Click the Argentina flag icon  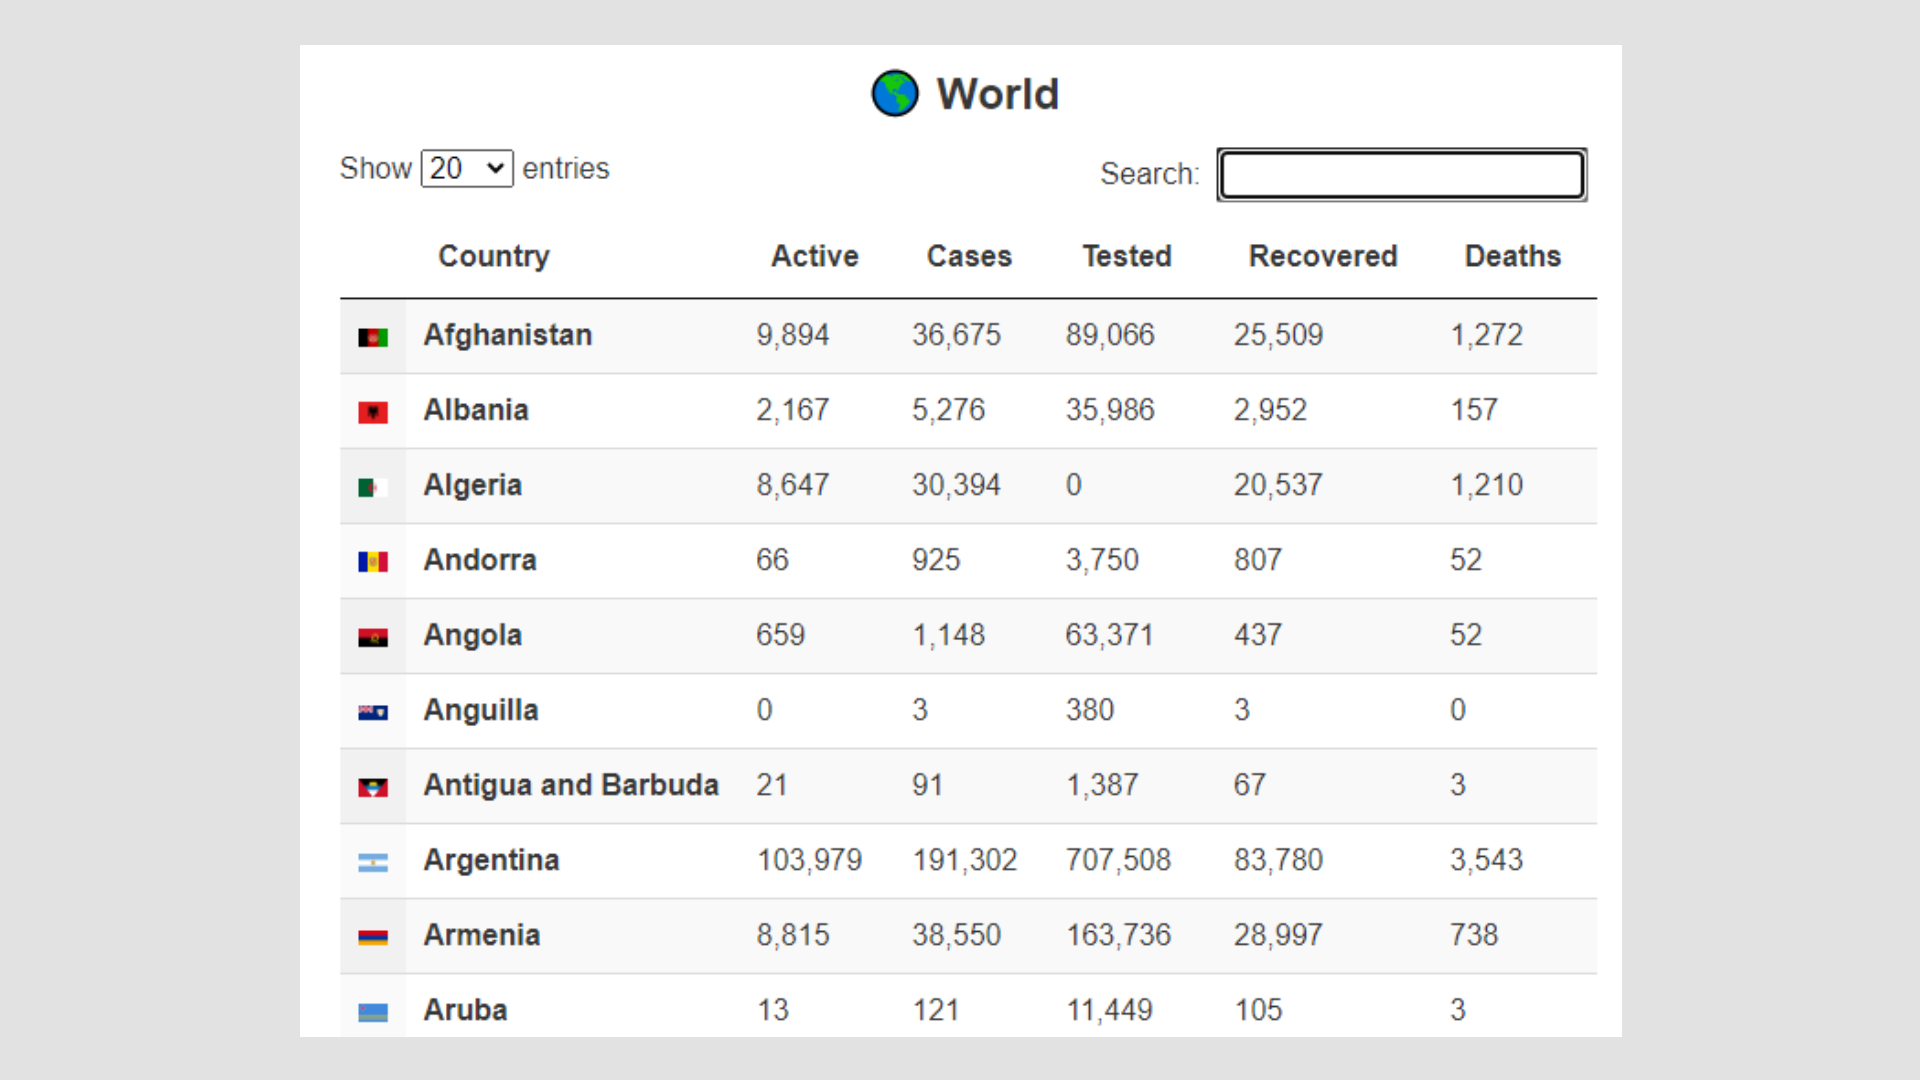tap(373, 862)
